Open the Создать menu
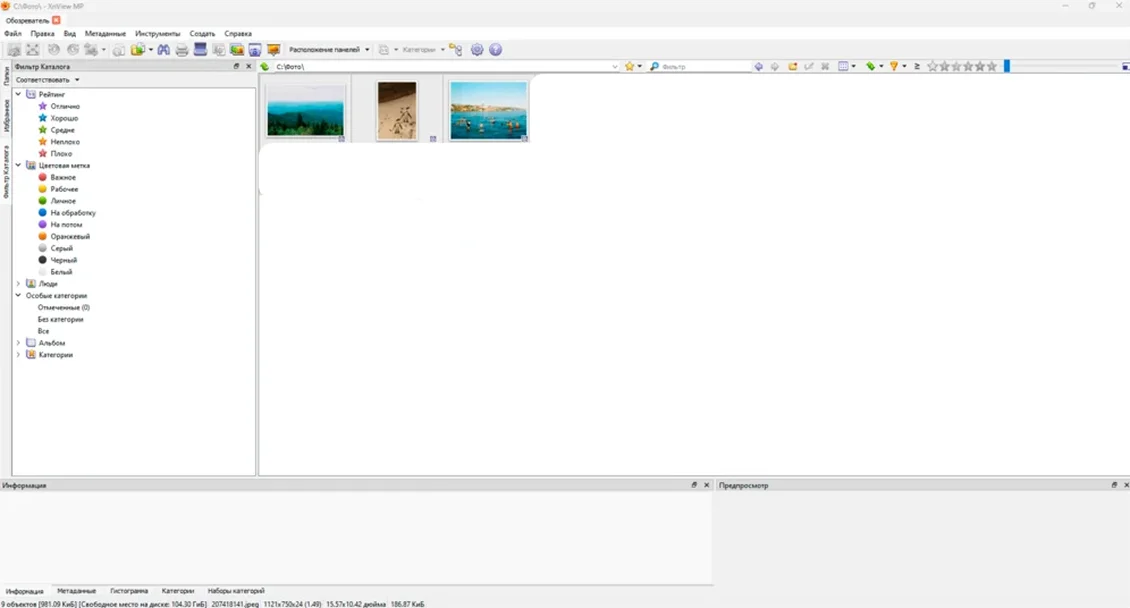This screenshot has width=1130, height=608. (203, 33)
